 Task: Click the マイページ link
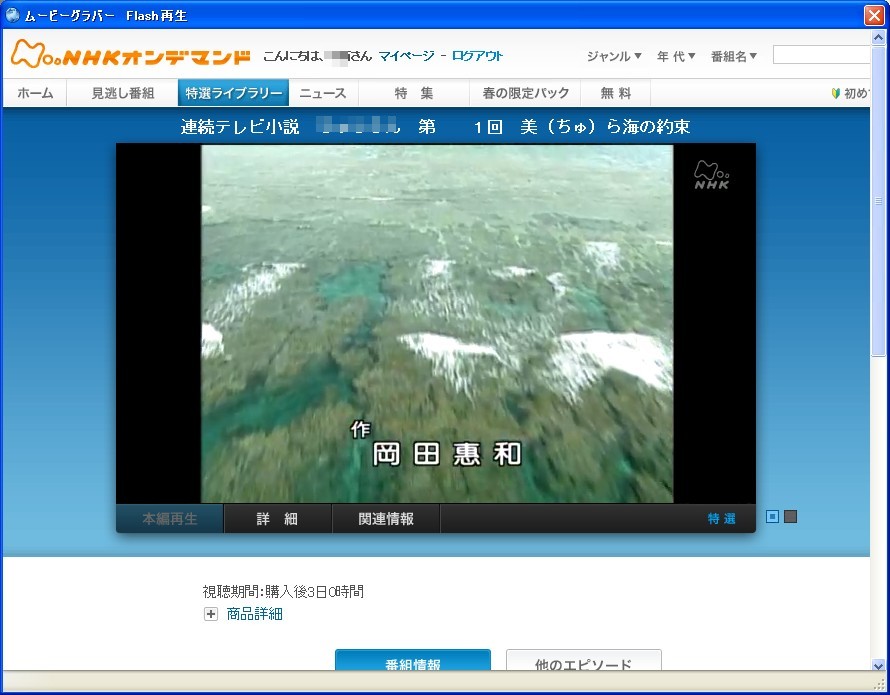tap(406, 56)
